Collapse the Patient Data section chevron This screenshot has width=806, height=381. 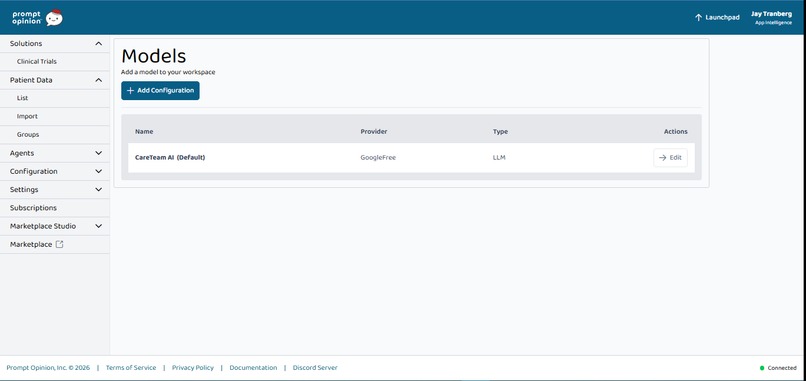99,80
